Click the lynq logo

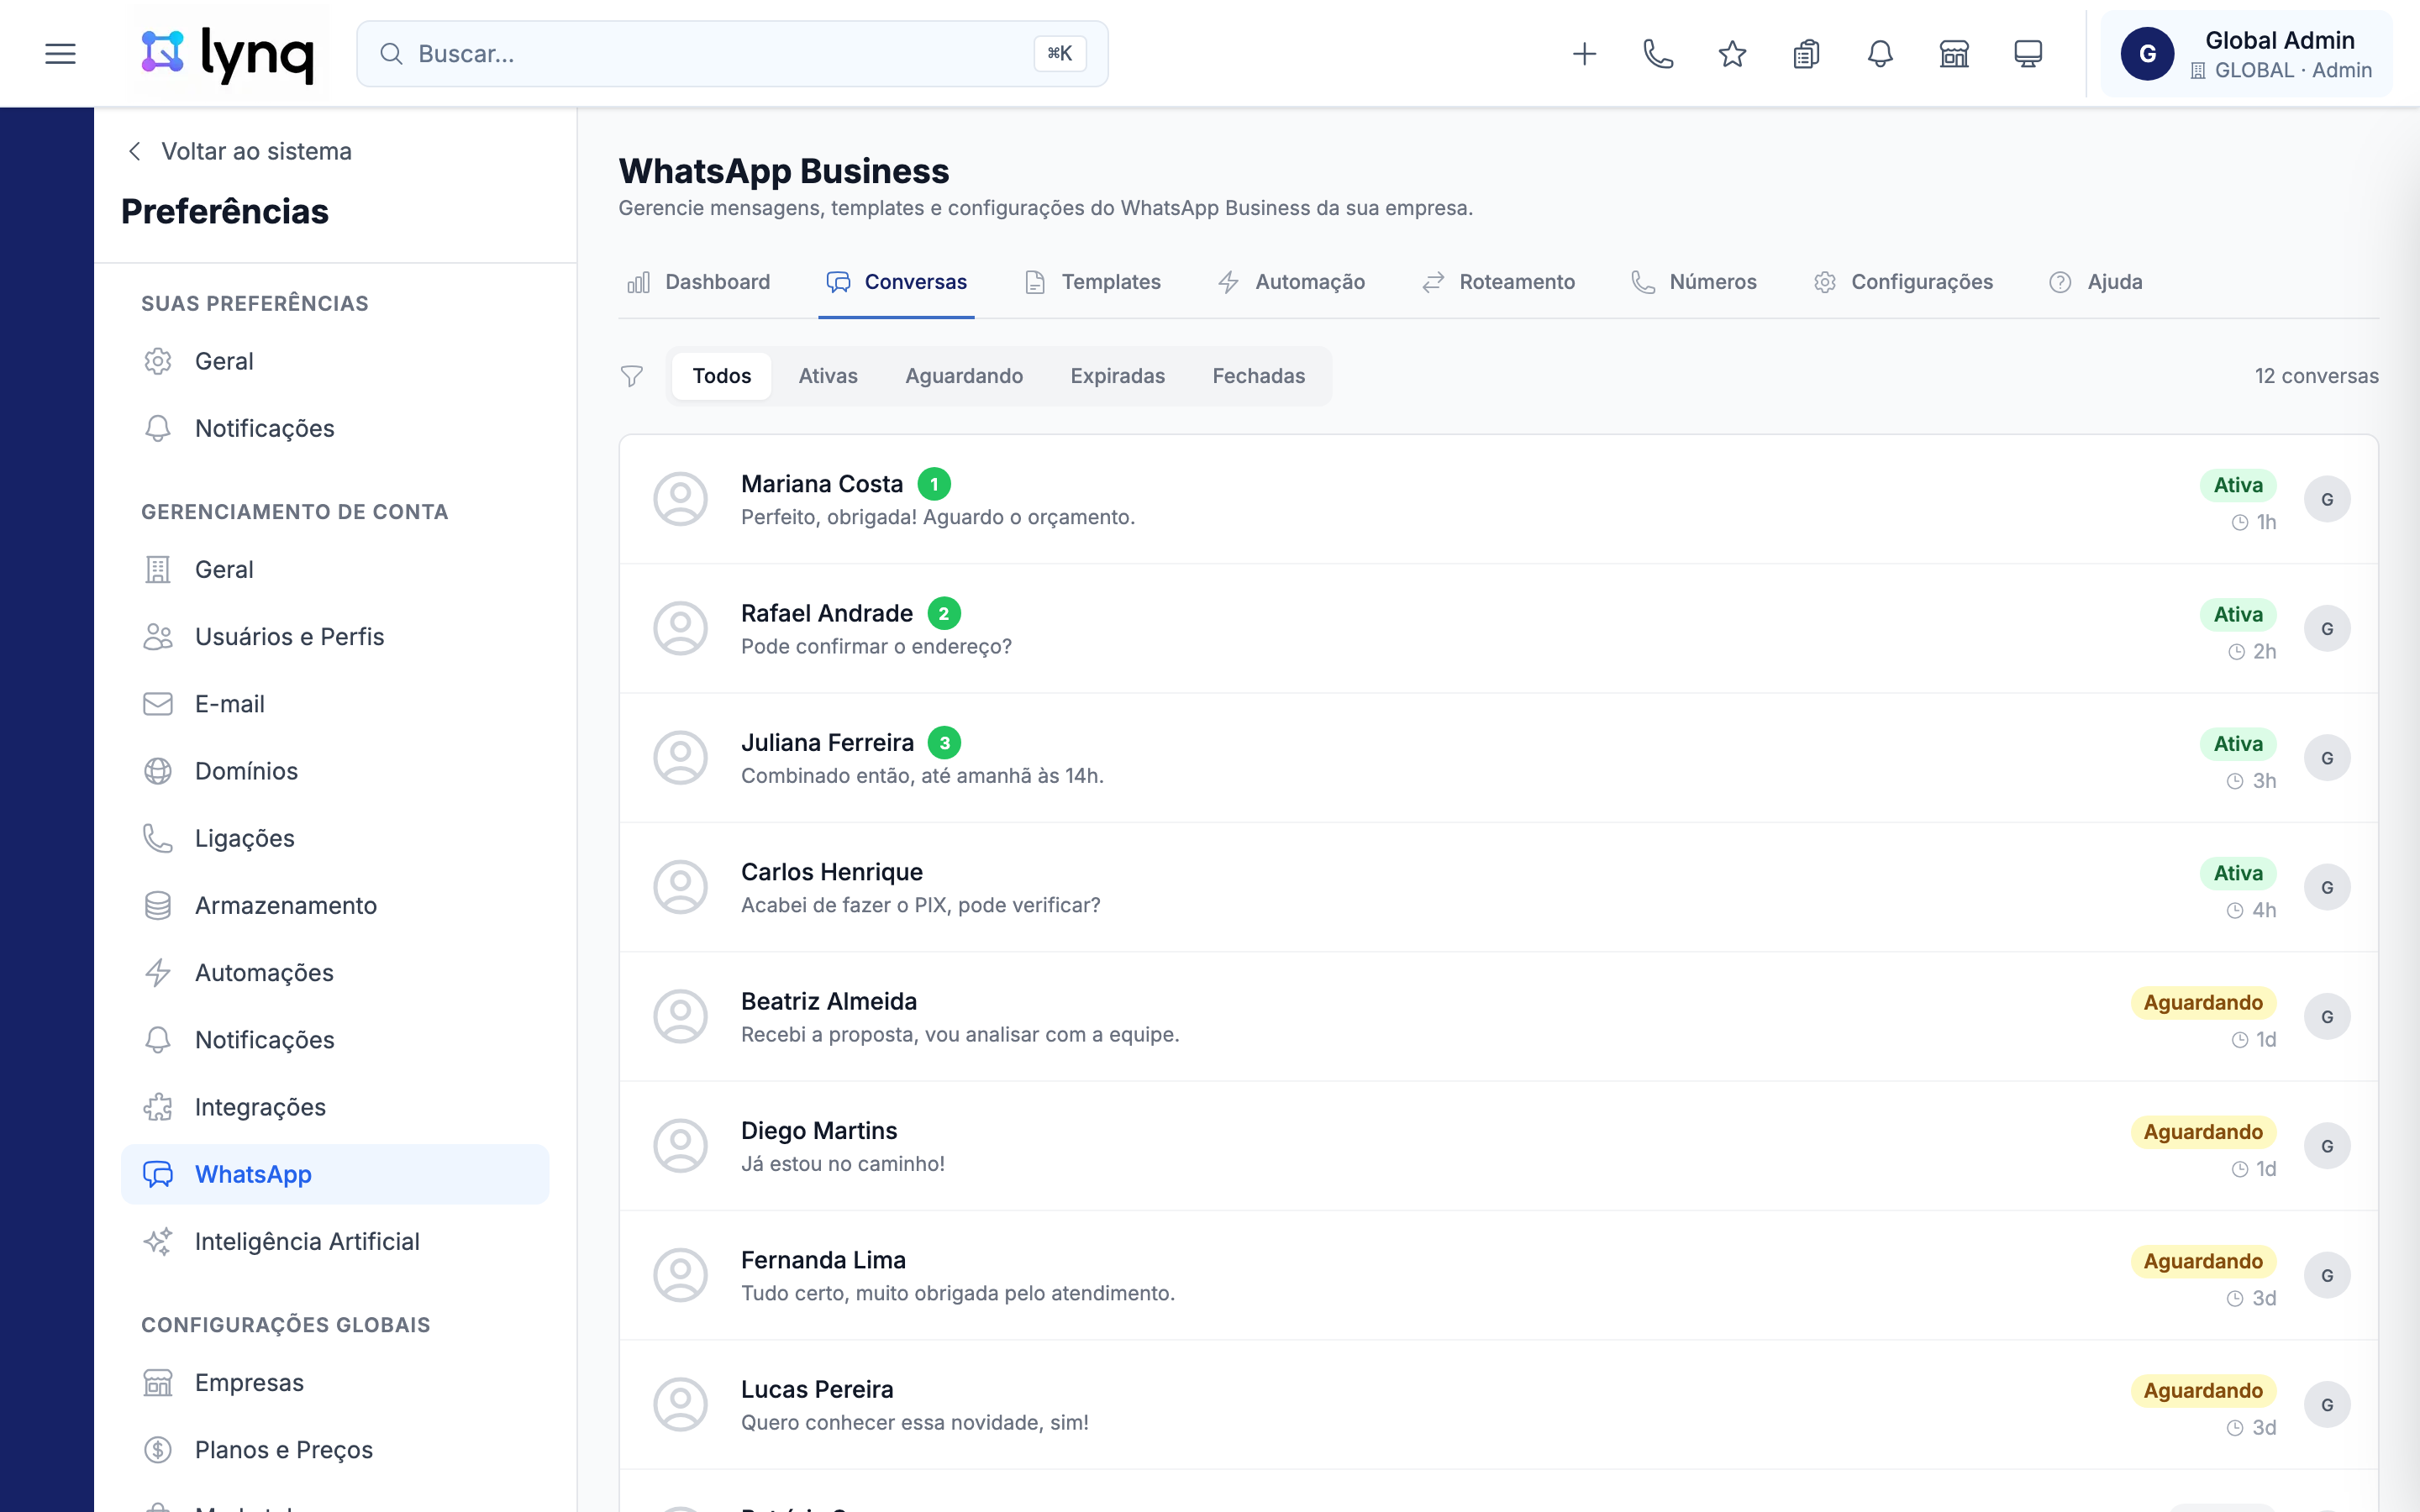(228, 54)
